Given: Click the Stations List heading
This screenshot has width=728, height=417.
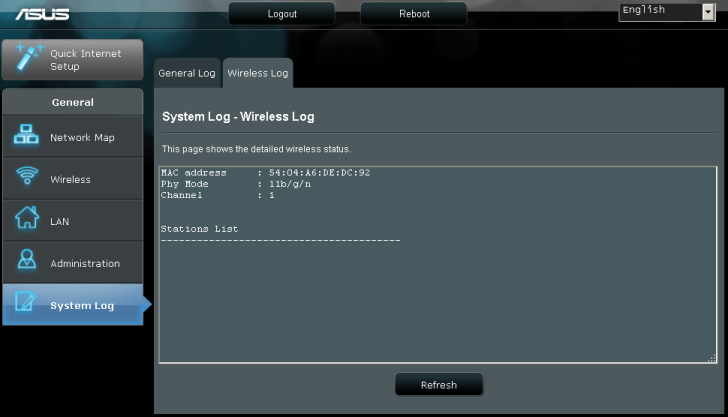Looking at the screenshot, I should click(199, 229).
